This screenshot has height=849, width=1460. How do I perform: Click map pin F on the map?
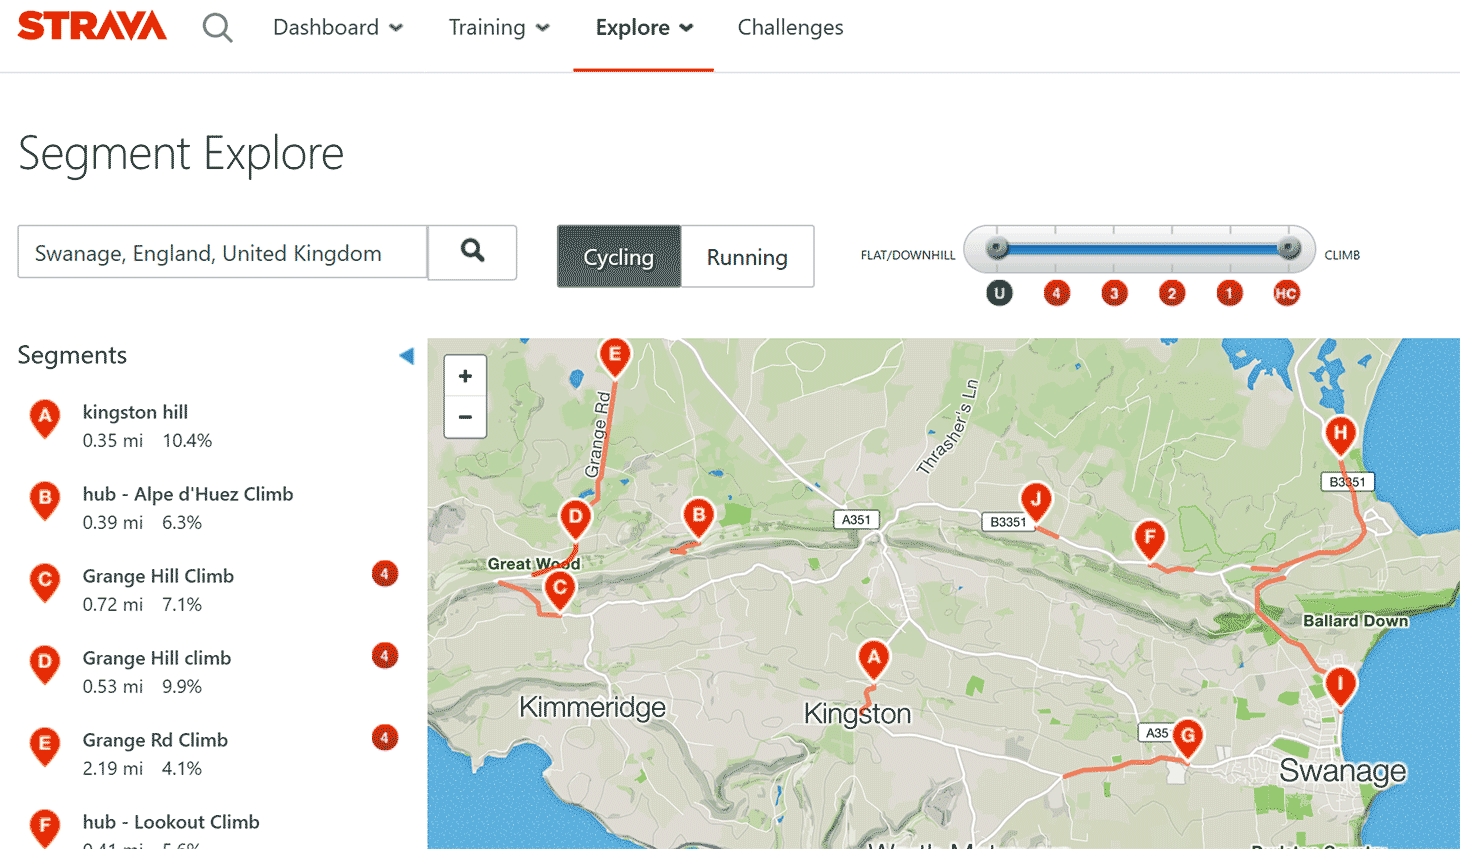pos(1150,540)
